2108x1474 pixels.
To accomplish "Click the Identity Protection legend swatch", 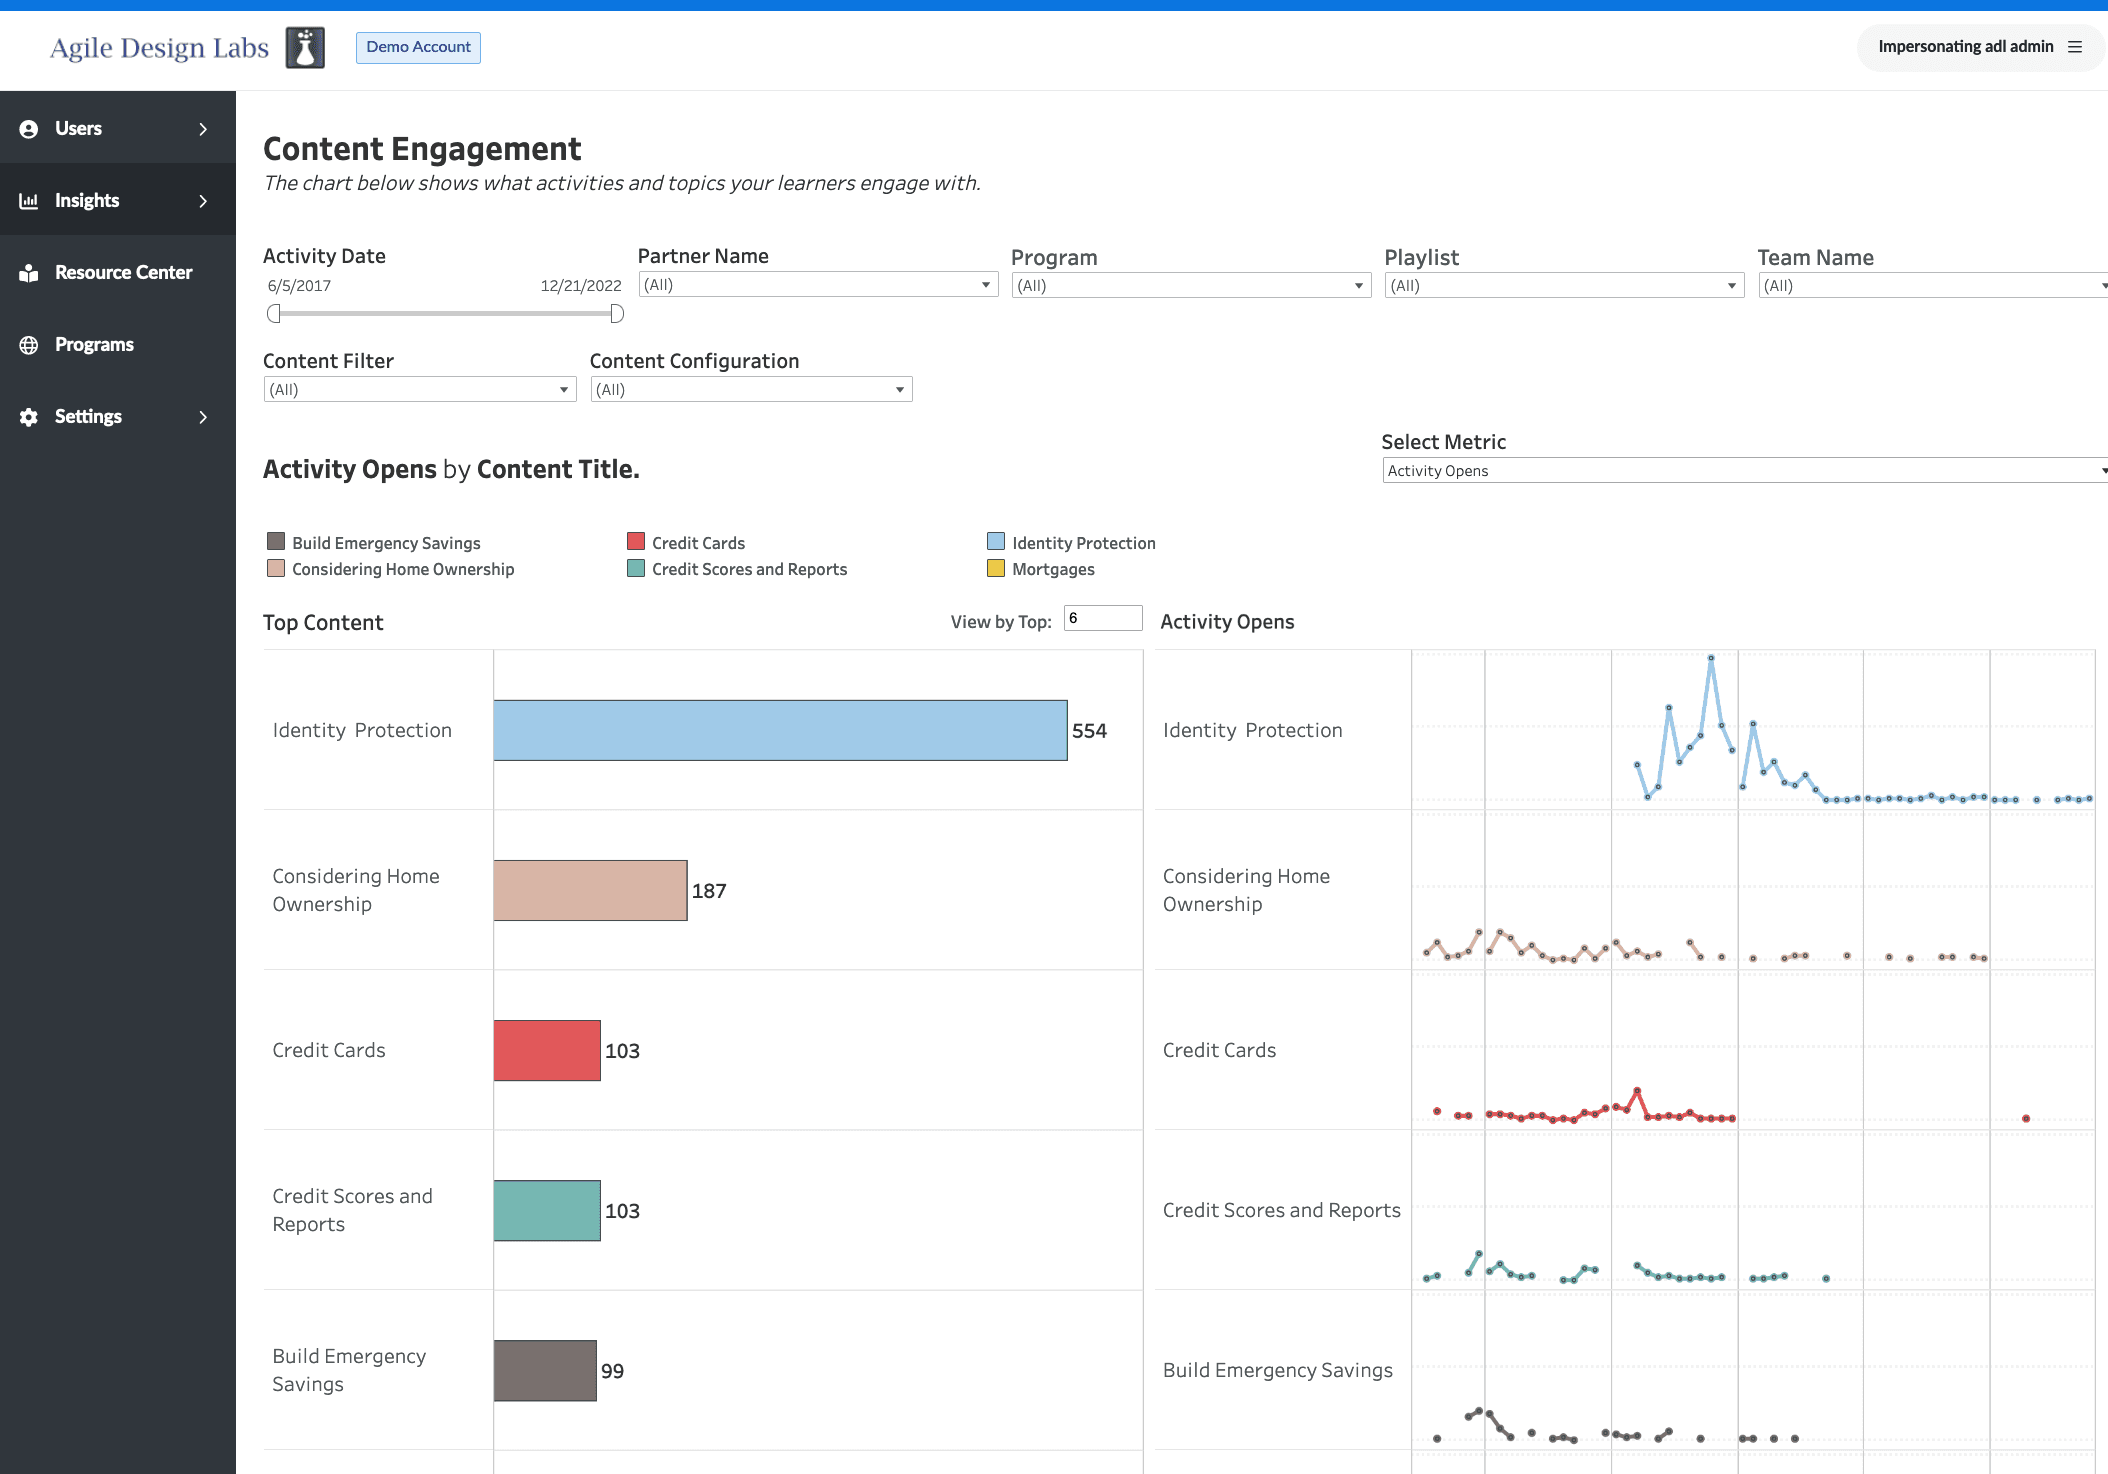I will point(996,542).
